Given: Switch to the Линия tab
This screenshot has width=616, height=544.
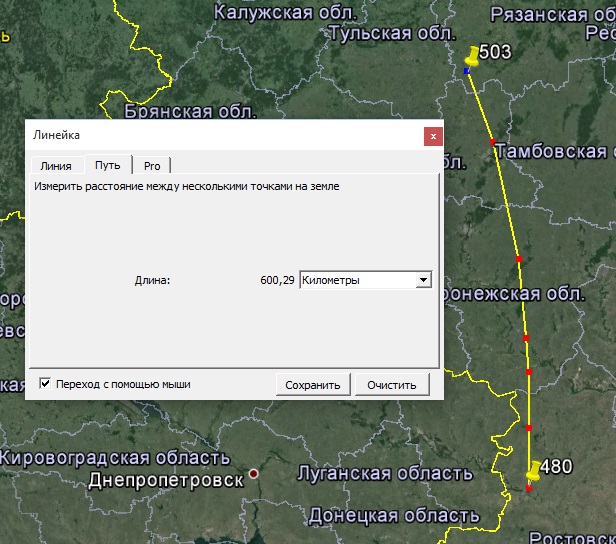Looking at the screenshot, I should coord(56,166).
